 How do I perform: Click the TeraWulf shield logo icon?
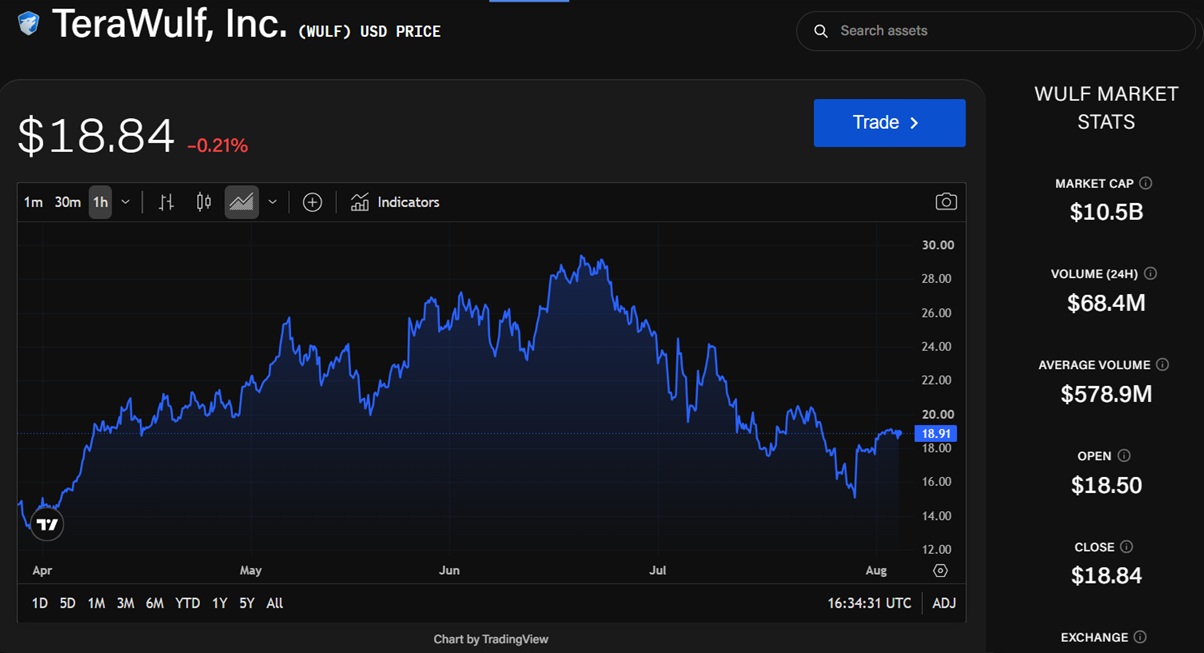pos(29,24)
